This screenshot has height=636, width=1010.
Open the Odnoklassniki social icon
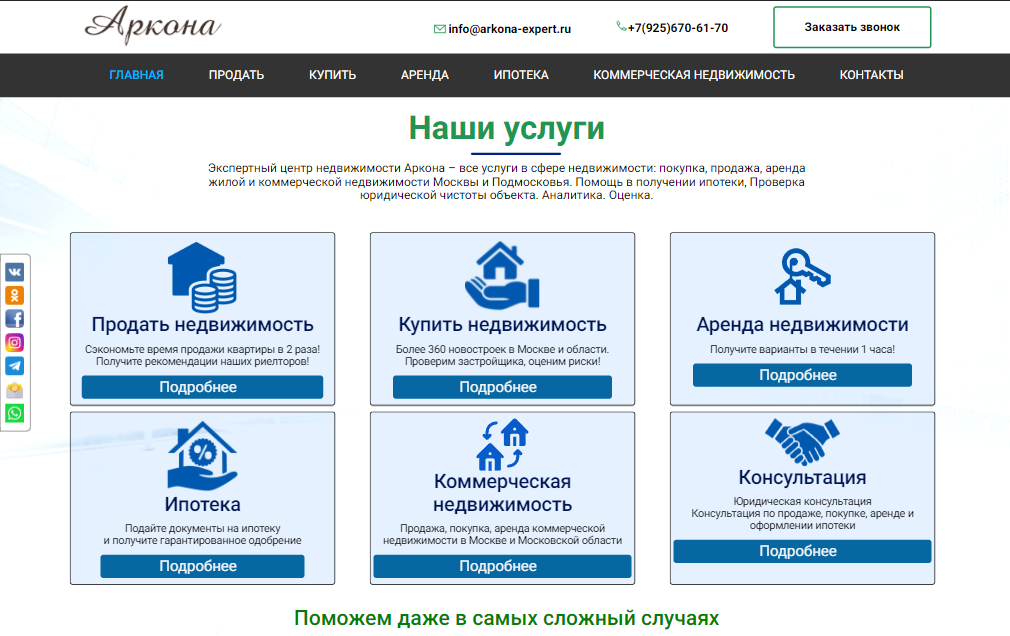[x=15, y=295]
